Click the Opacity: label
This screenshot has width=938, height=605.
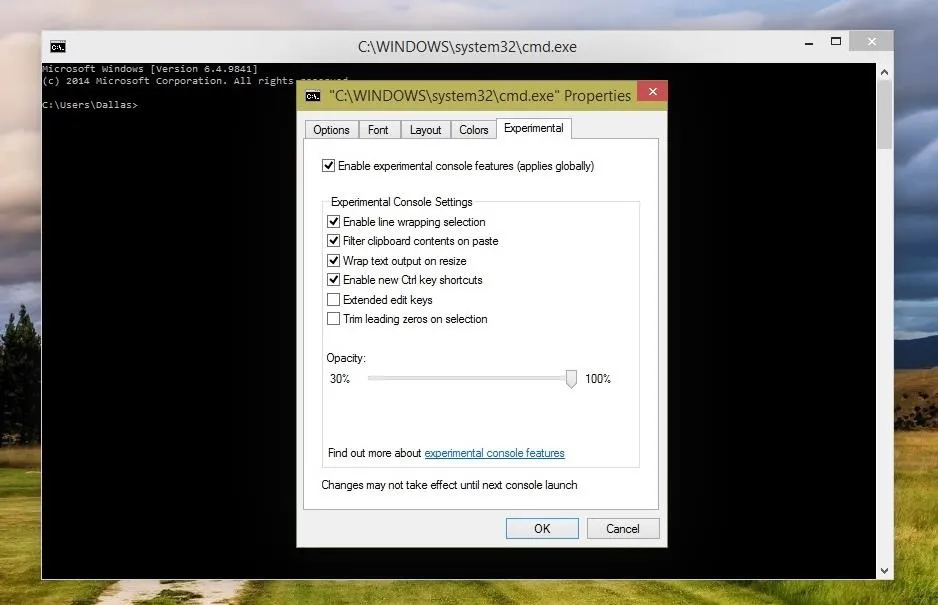click(x=346, y=358)
